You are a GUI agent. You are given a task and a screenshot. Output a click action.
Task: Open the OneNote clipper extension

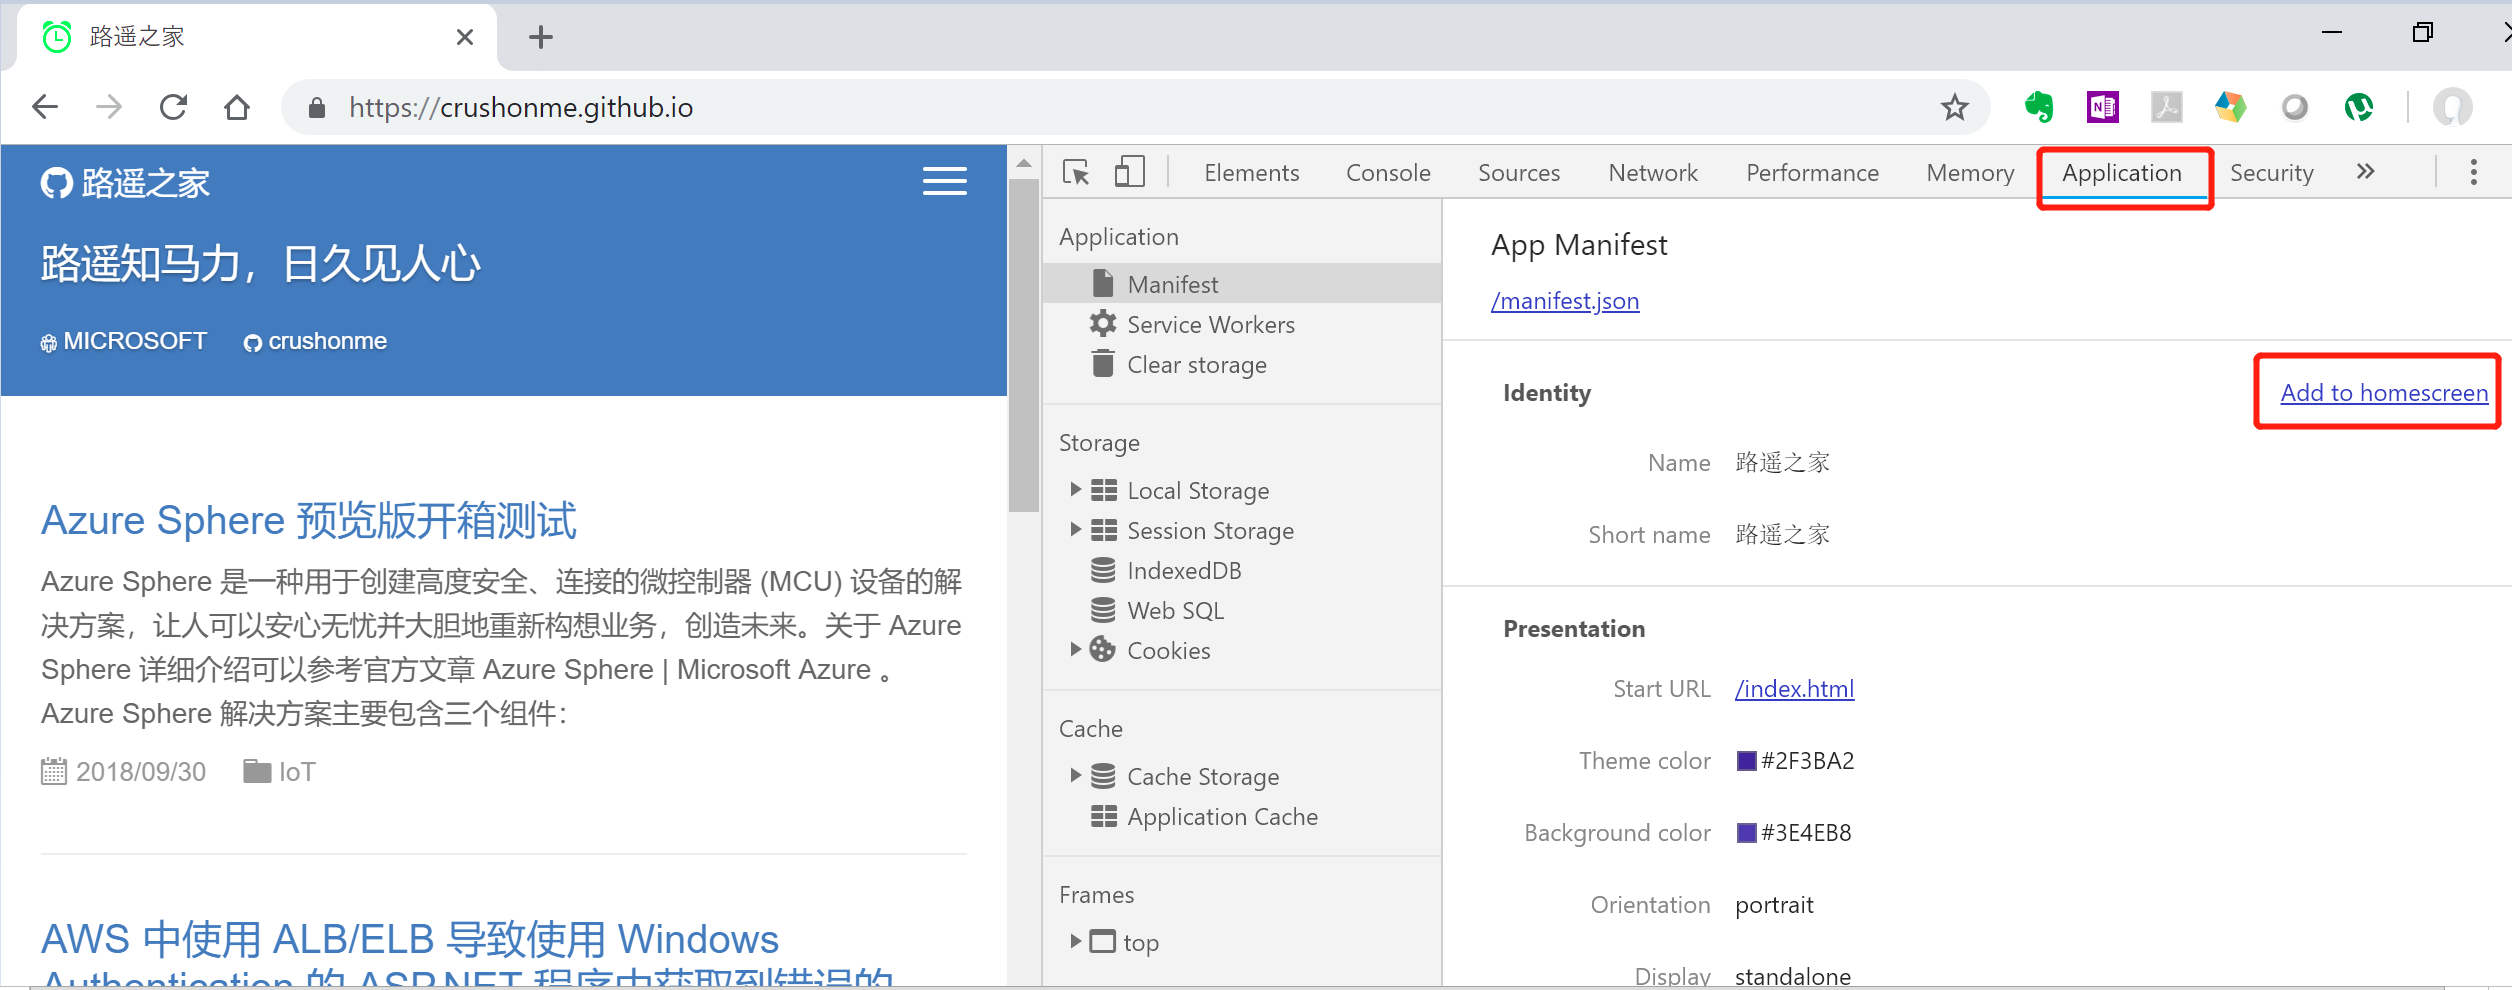(x=2103, y=107)
